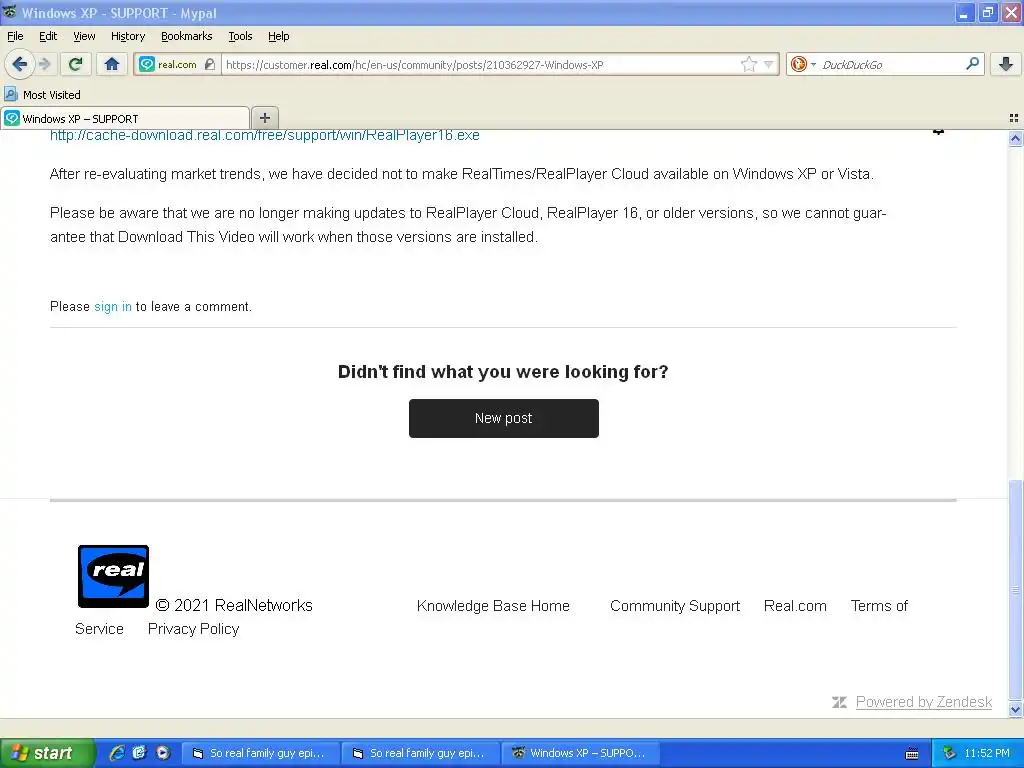
Task: Click the 11:52 PM clock
Action: [987, 754]
